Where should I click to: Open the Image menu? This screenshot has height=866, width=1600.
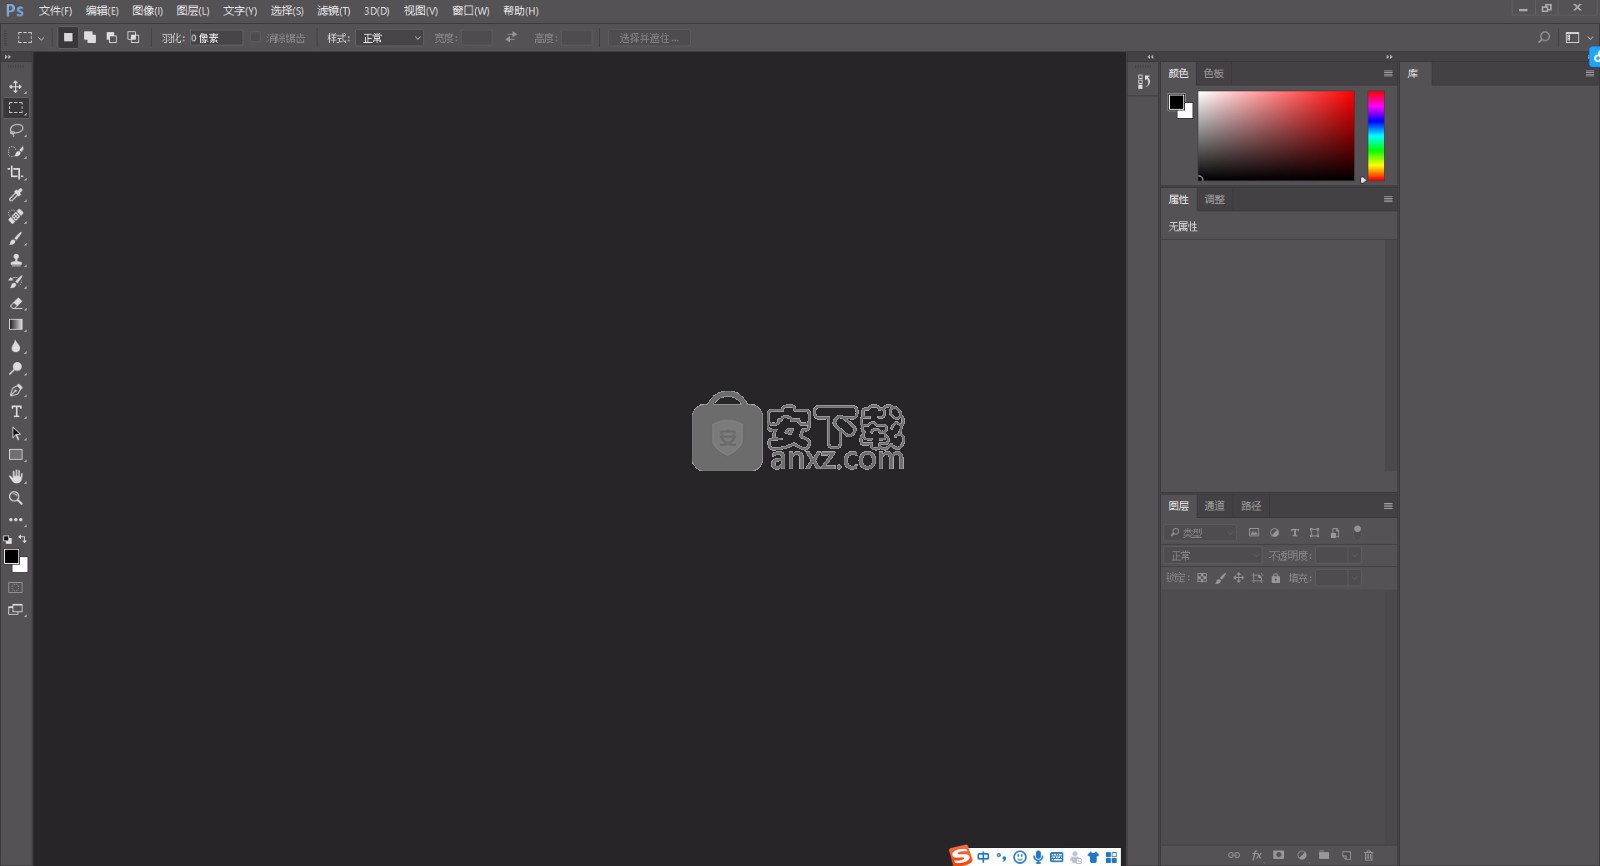coord(147,11)
